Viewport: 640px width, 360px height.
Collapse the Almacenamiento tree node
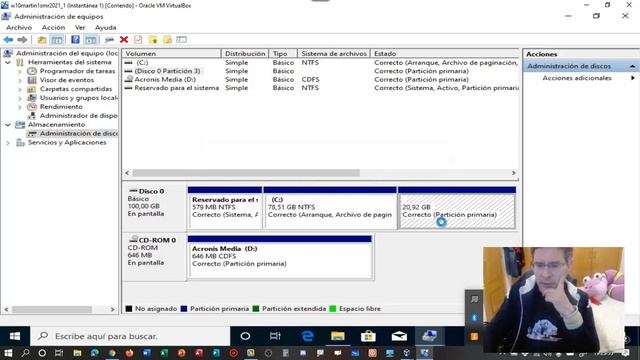pos(8,125)
